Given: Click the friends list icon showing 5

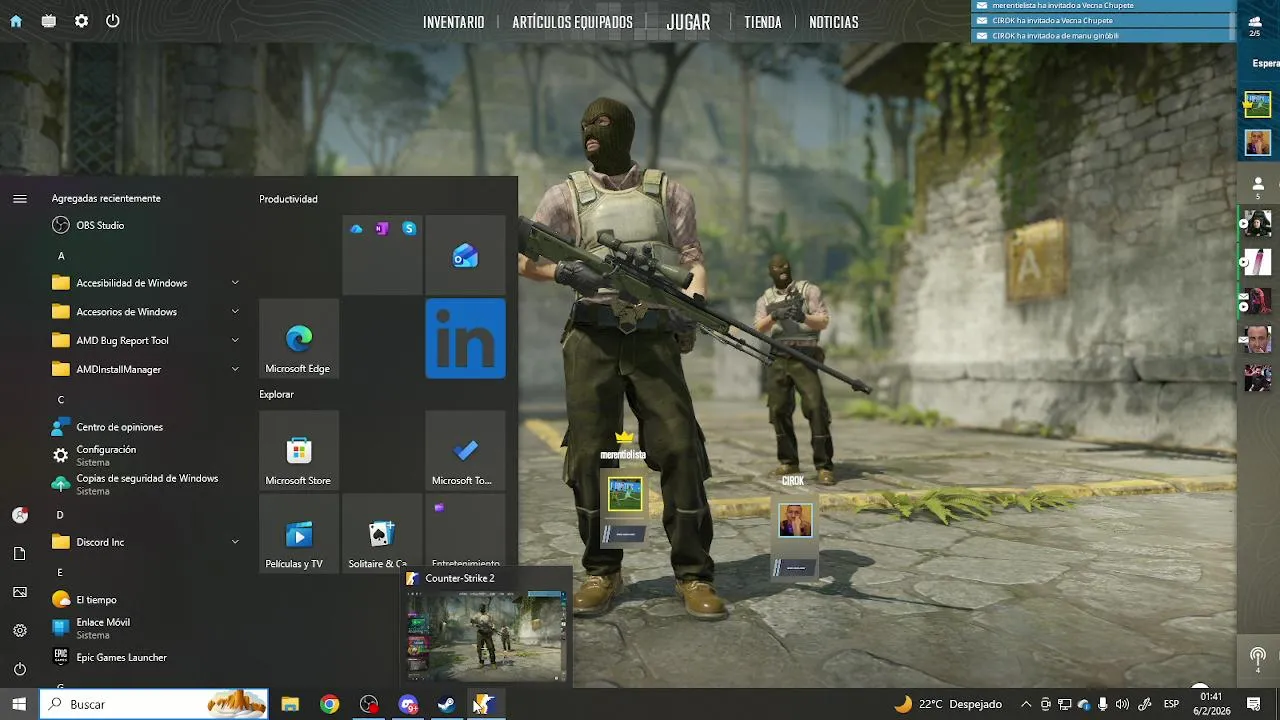Looking at the screenshot, I should point(1258,186).
